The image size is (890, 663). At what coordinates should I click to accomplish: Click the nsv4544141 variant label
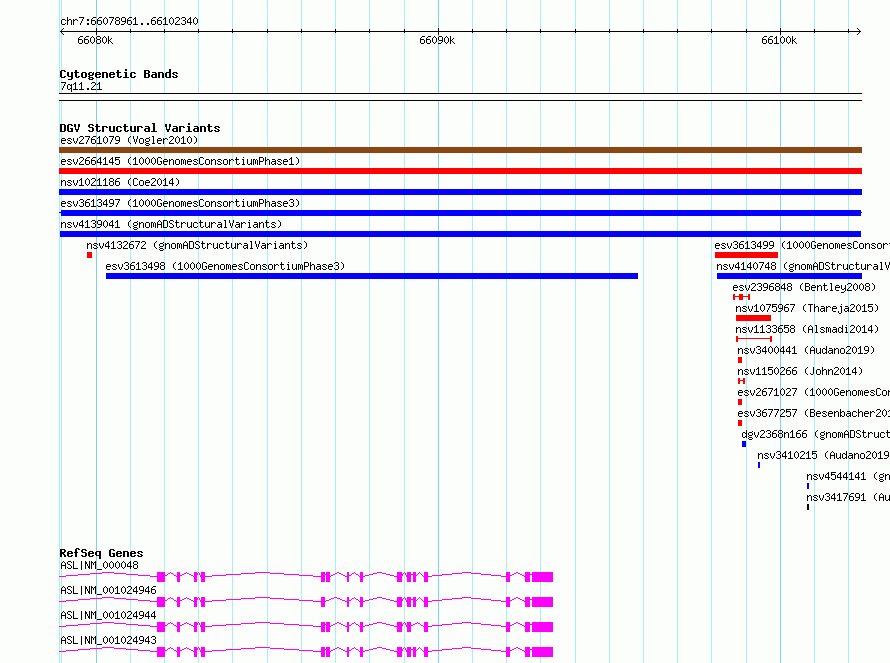(848, 476)
